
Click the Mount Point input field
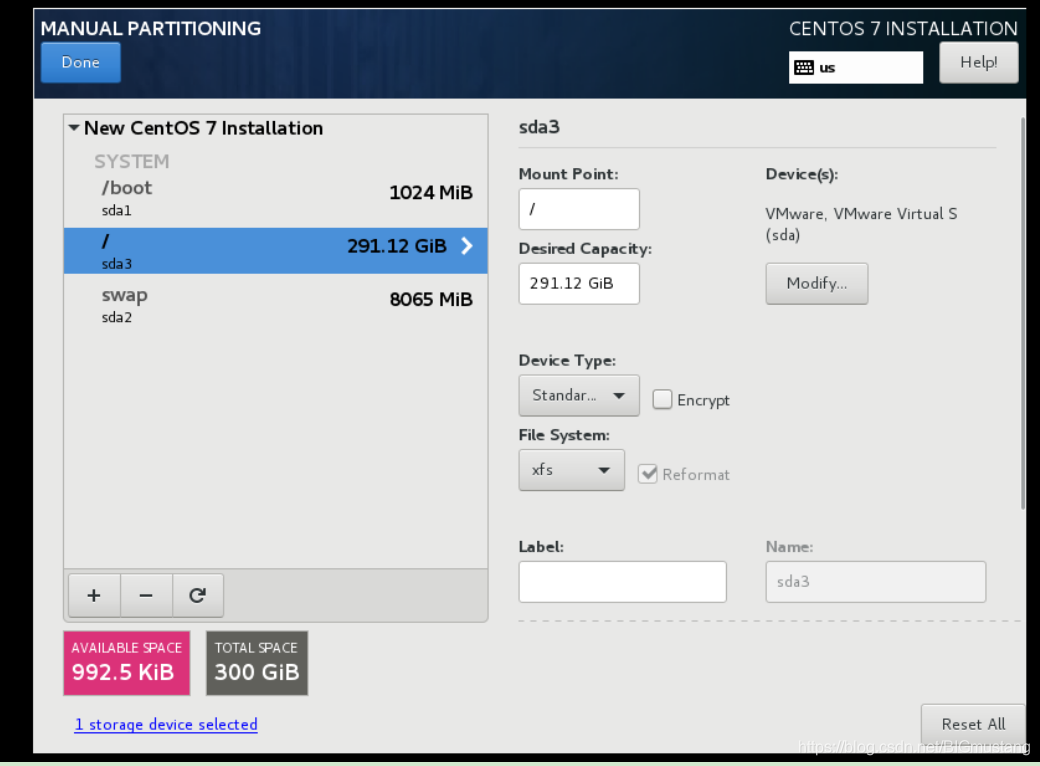(x=579, y=209)
